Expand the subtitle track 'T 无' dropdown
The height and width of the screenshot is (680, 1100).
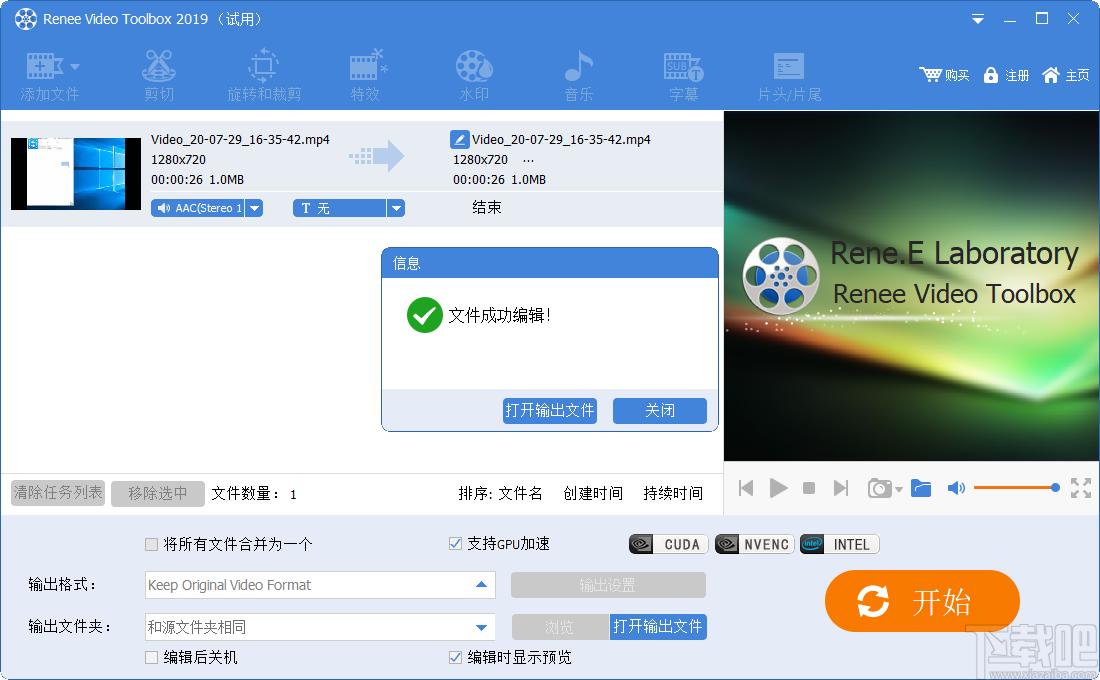[x=396, y=208]
